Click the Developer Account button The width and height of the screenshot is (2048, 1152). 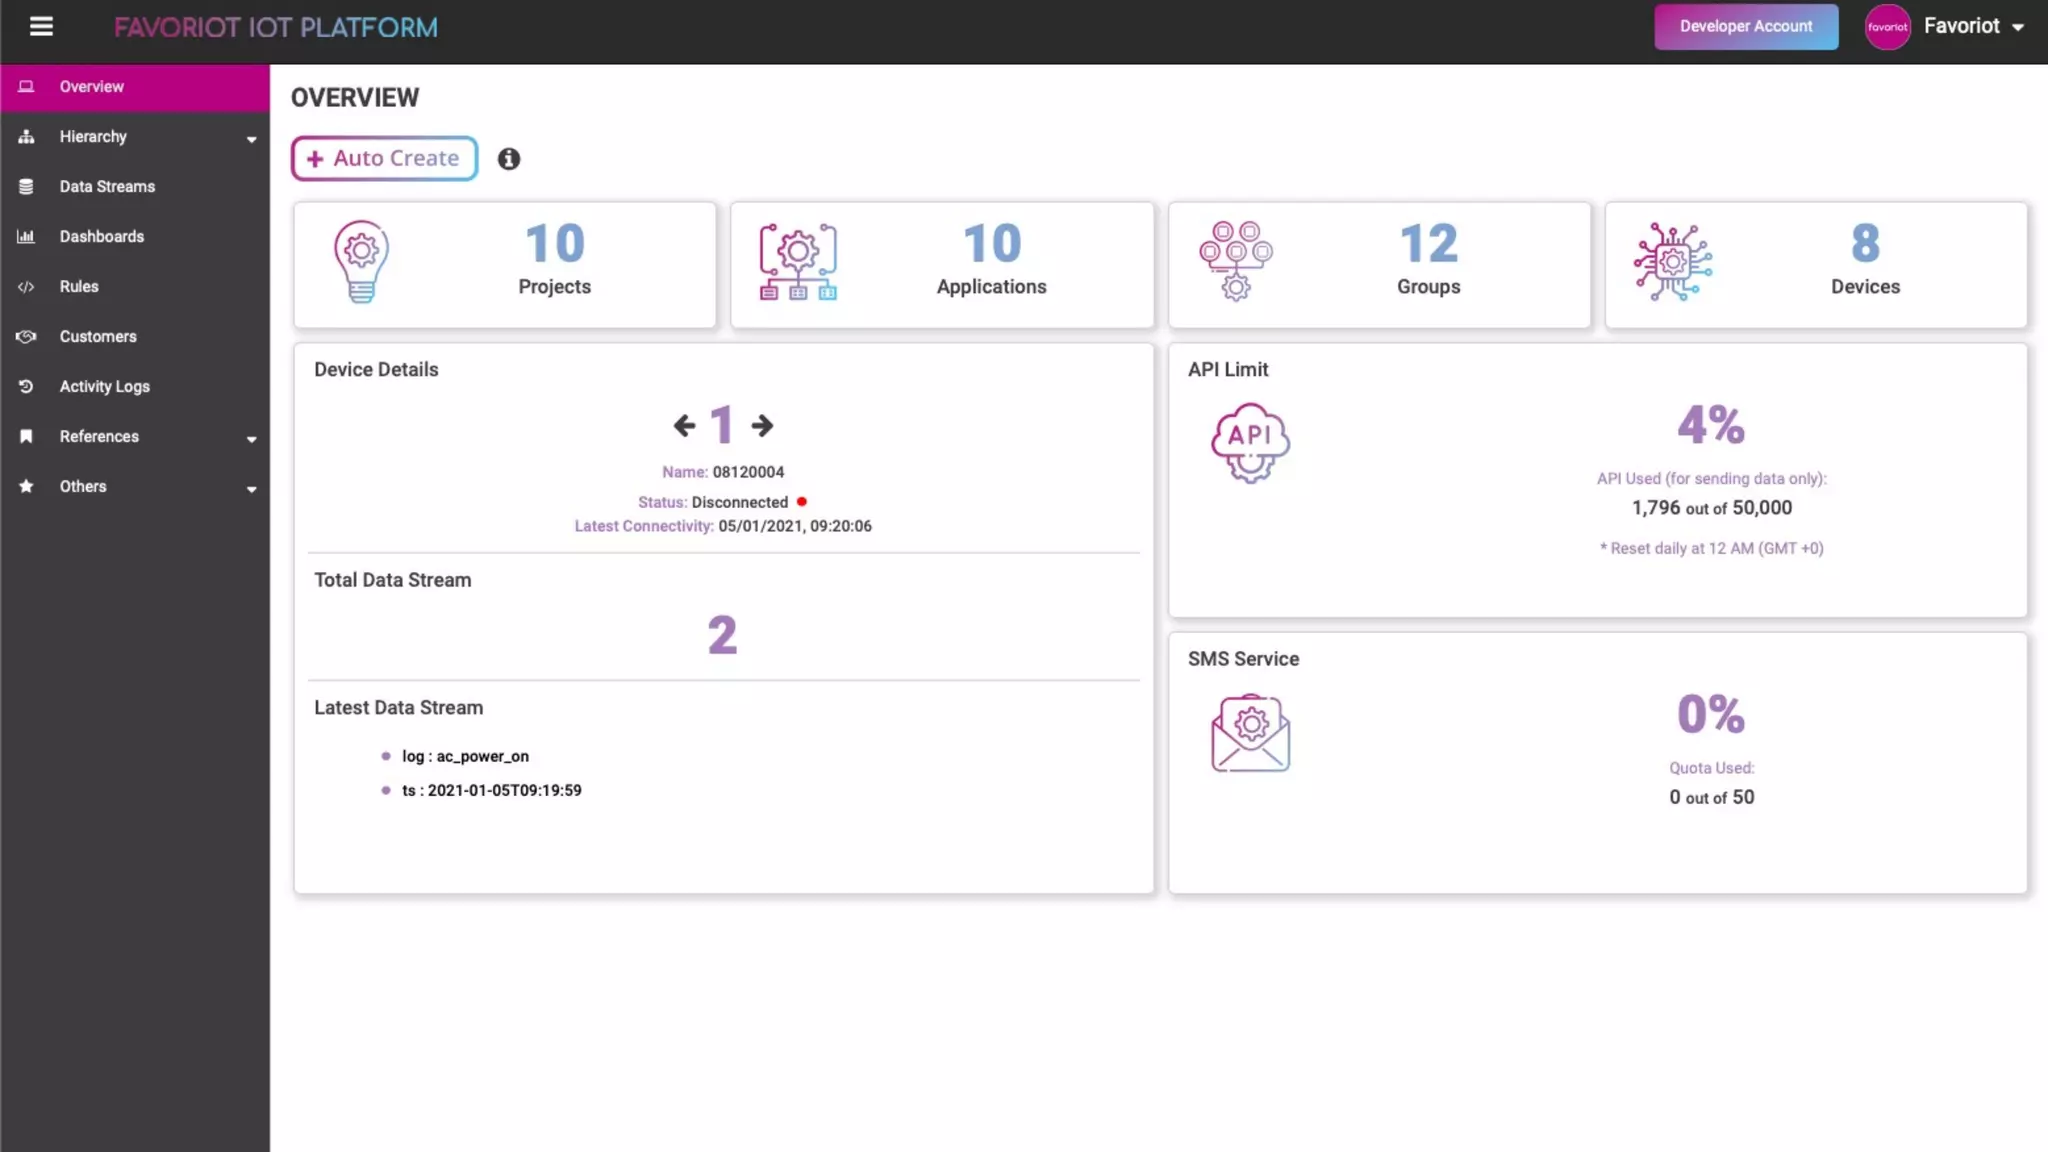1745,27
